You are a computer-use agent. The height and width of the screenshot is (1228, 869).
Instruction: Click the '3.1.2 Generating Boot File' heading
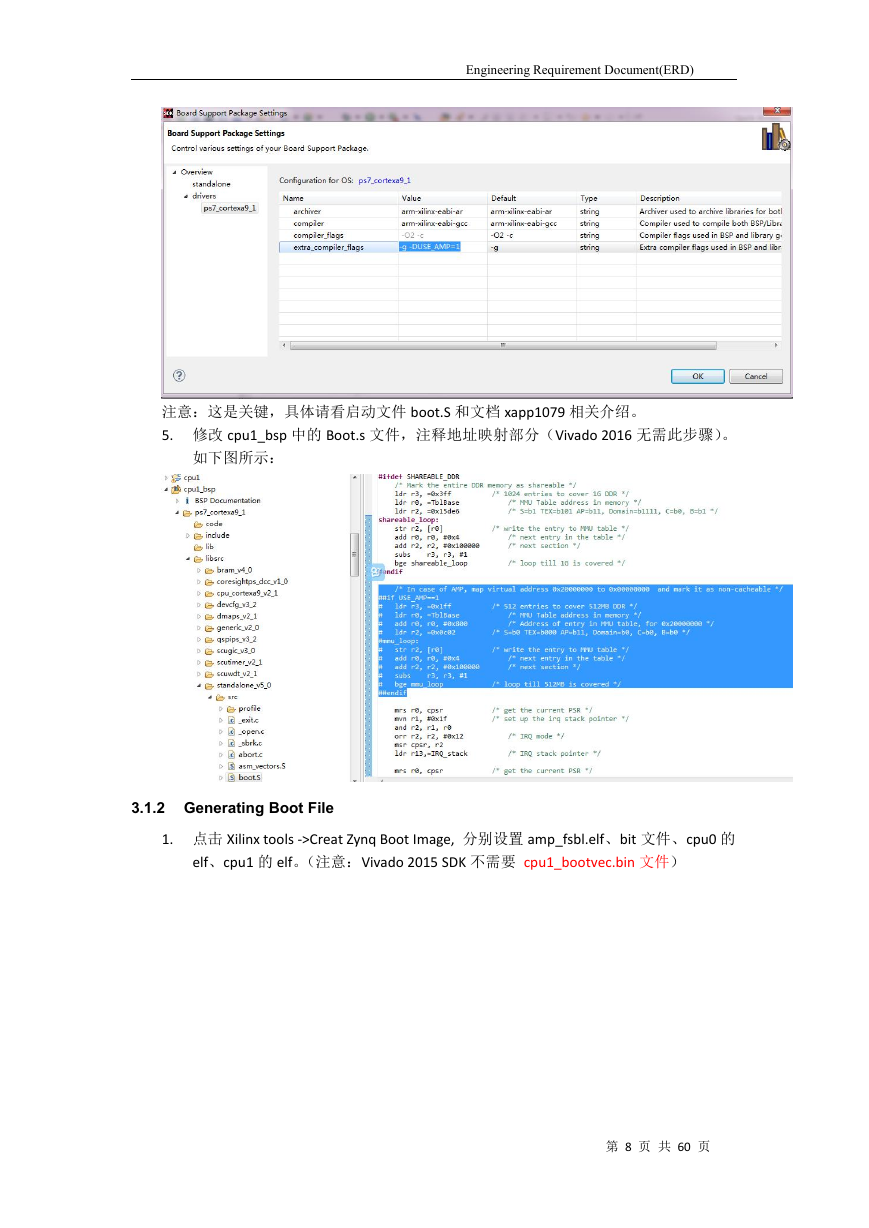tap(232, 808)
